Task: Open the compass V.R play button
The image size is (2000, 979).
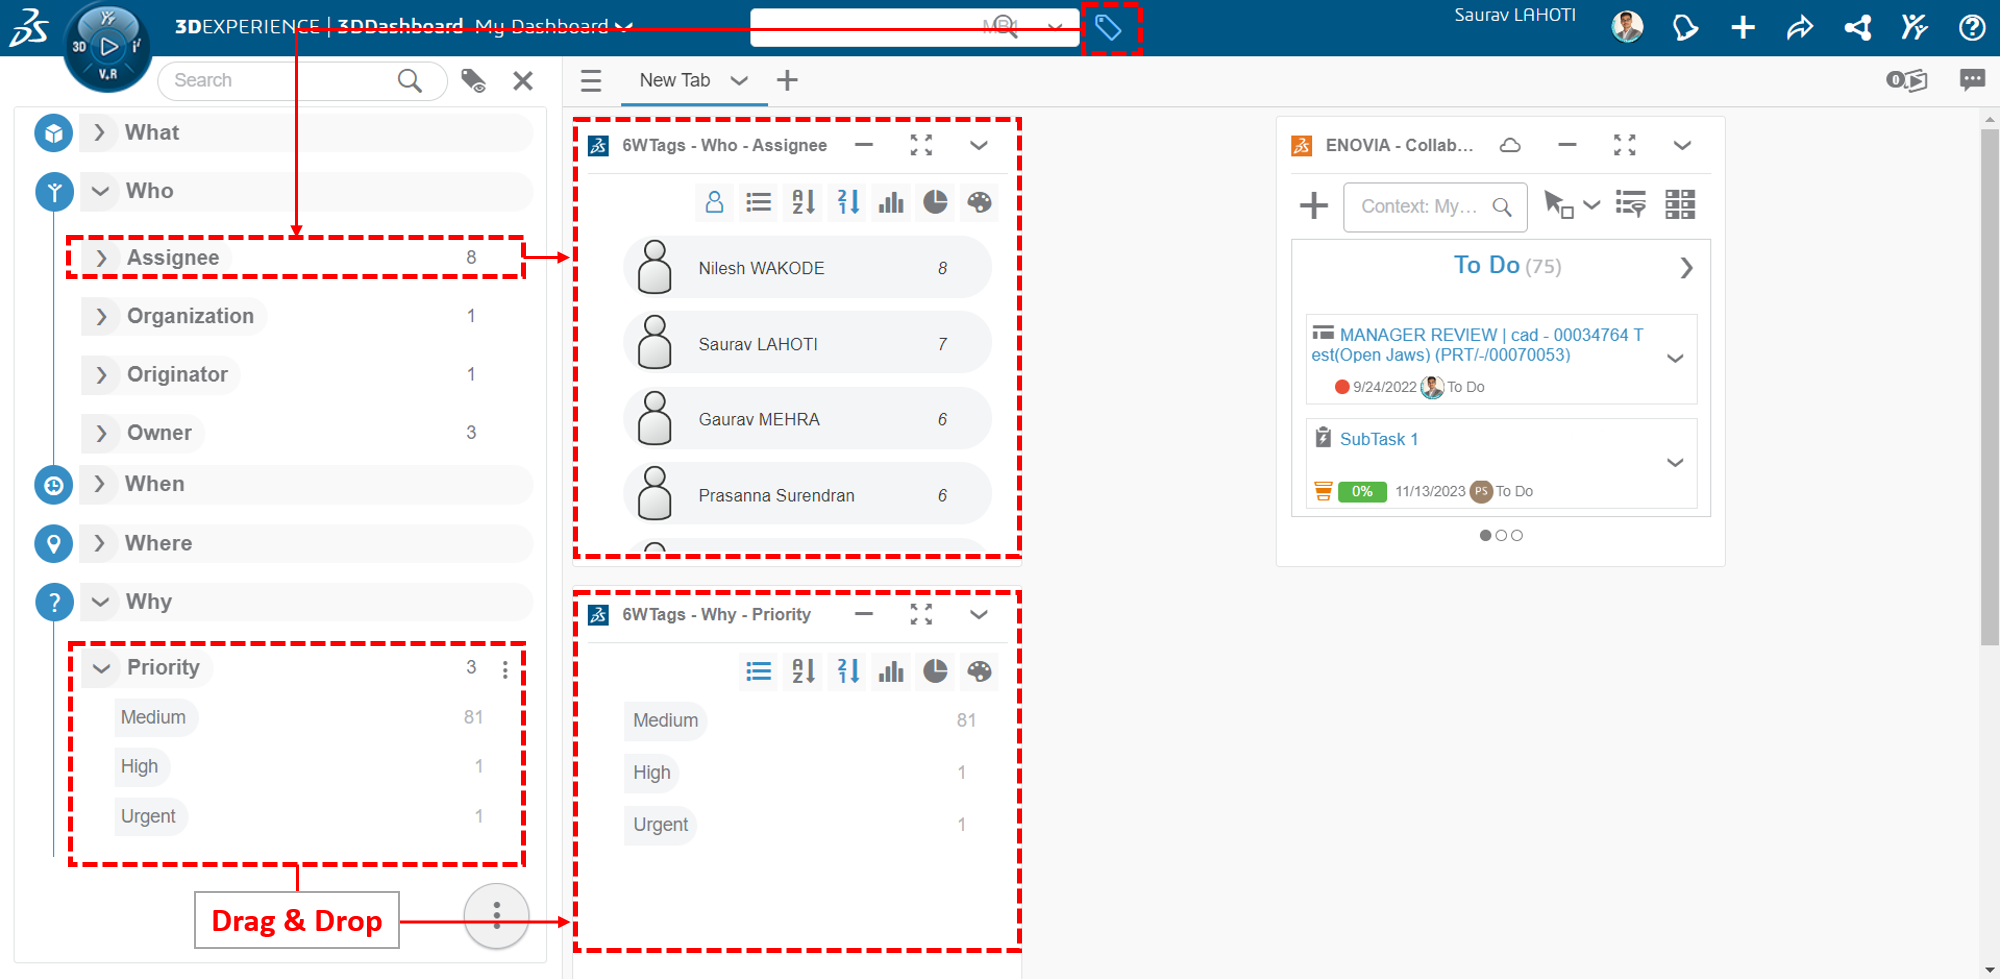Action: tap(108, 46)
